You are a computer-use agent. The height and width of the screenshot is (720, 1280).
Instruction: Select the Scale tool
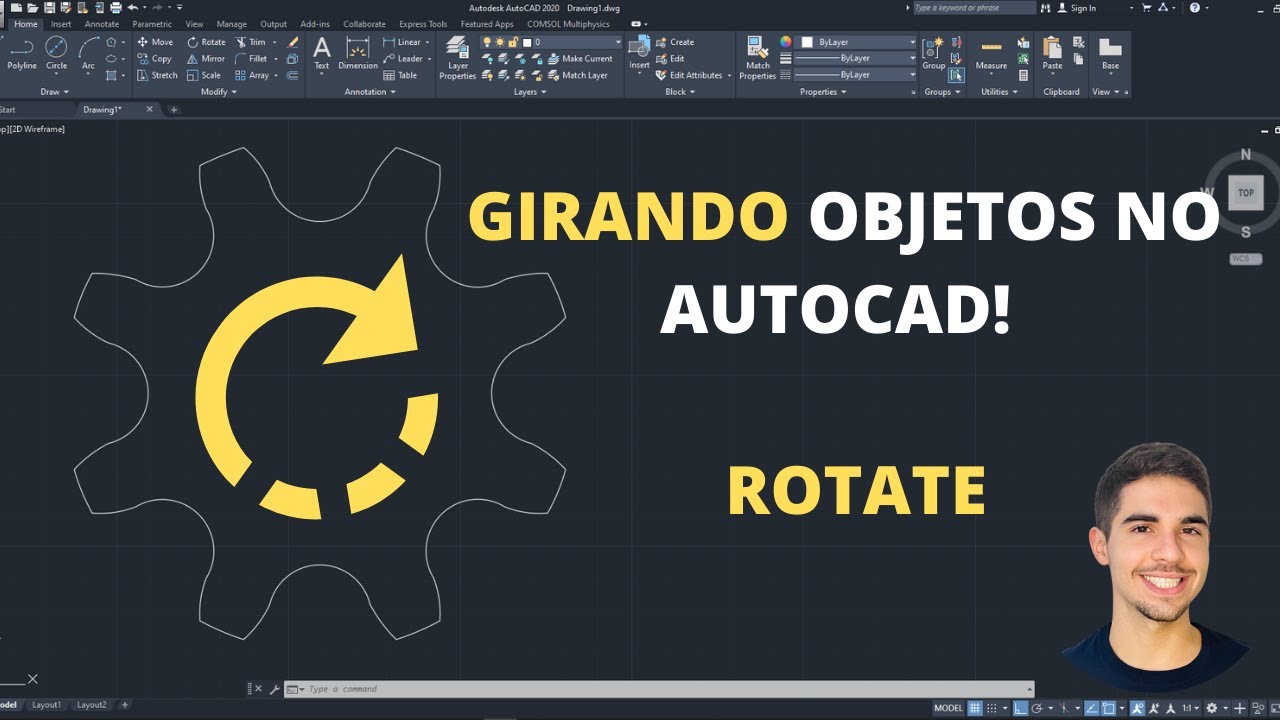pos(204,75)
